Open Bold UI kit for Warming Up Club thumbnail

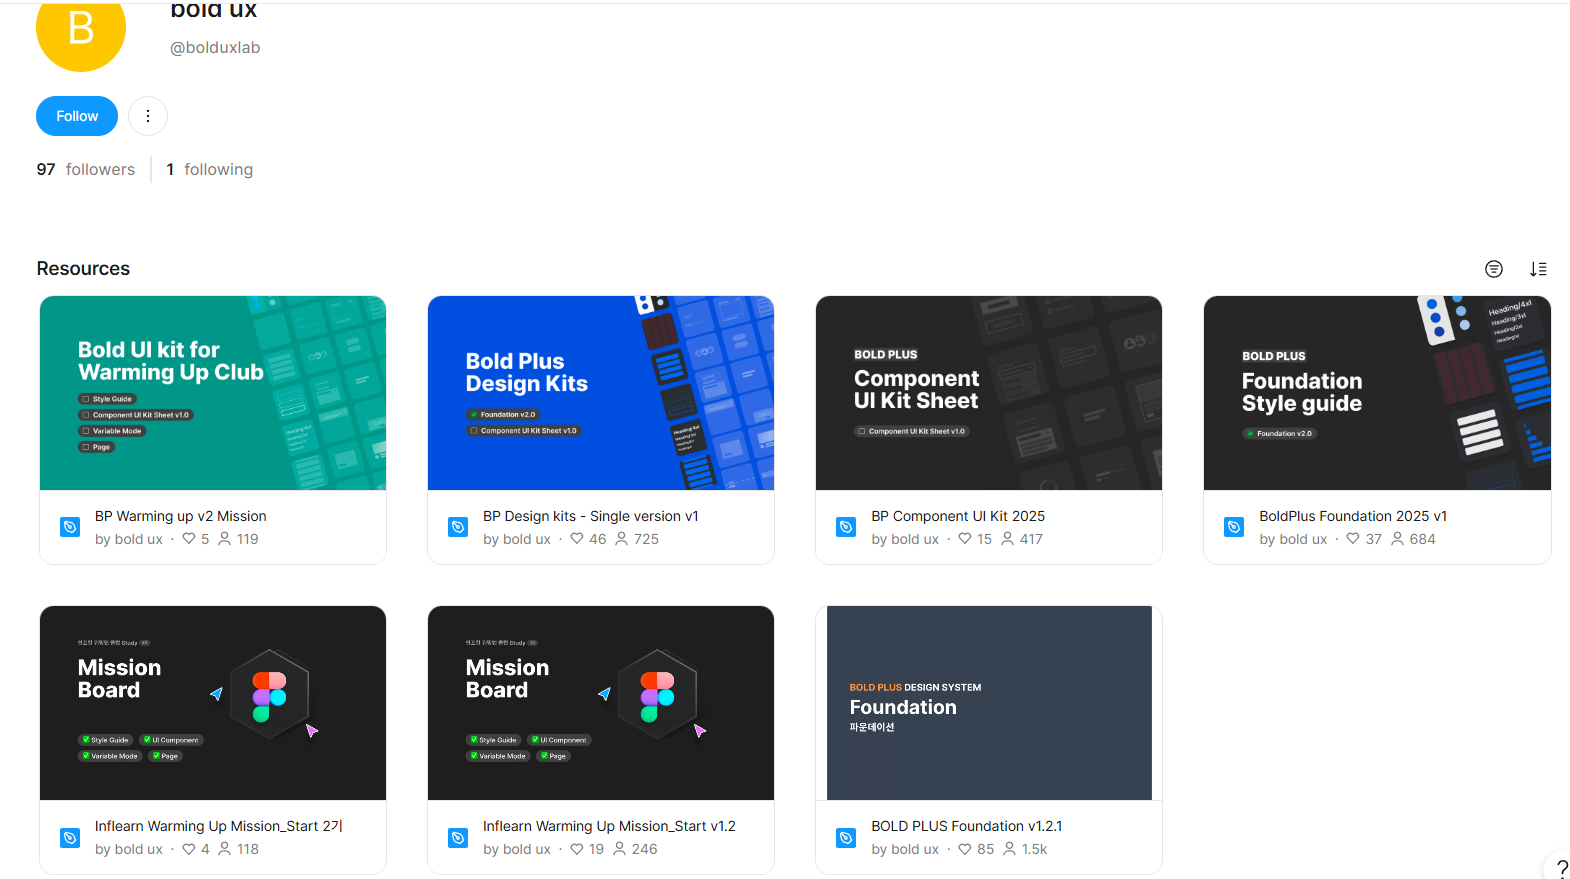pyautogui.click(x=213, y=393)
